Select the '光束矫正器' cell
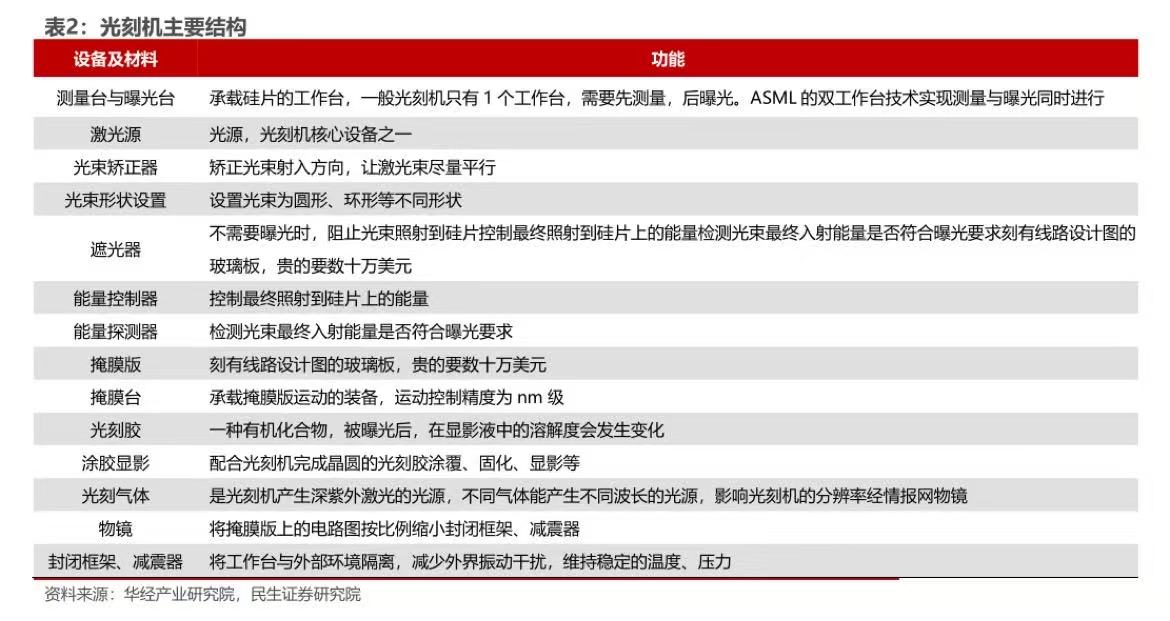The height and width of the screenshot is (621, 1170). 116,167
